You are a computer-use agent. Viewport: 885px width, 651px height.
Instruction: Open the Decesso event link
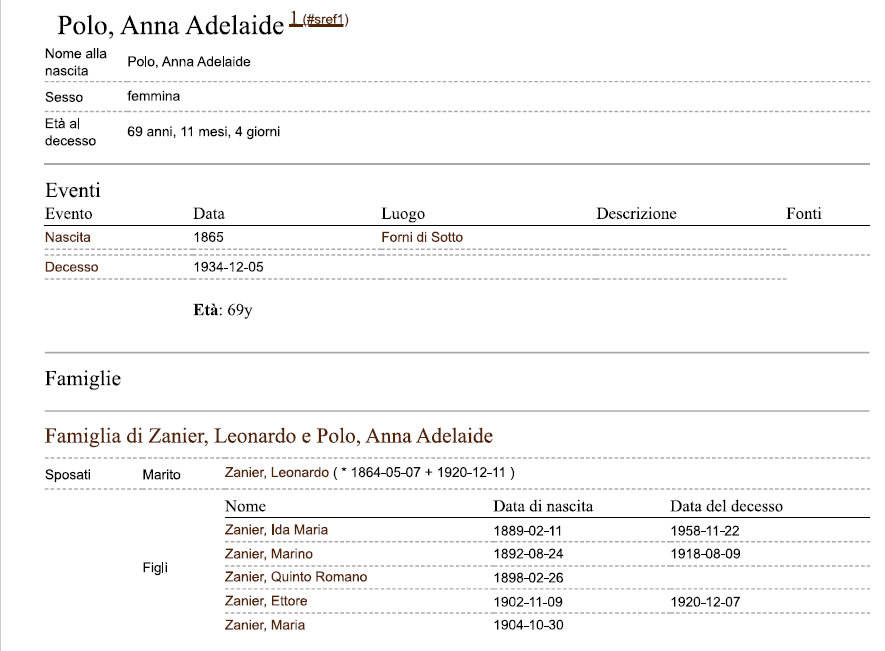pyautogui.click(x=72, y=267)
